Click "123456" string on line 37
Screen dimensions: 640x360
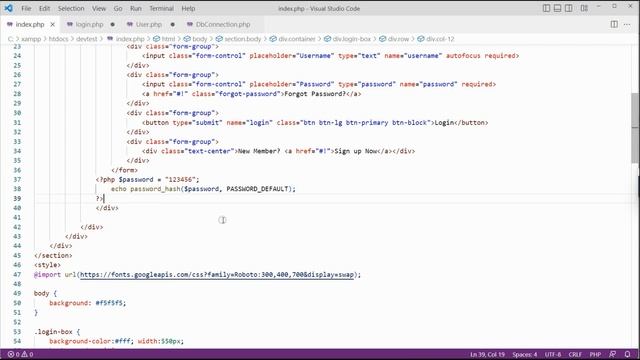(180, 180)
